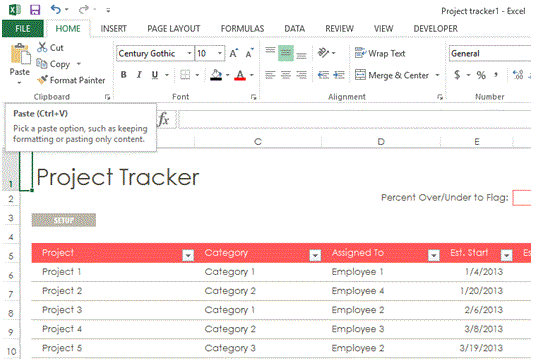Click the Save icon in quick access toolbar
The width and height of the screenshot is (533, 361).
(35, 10)
